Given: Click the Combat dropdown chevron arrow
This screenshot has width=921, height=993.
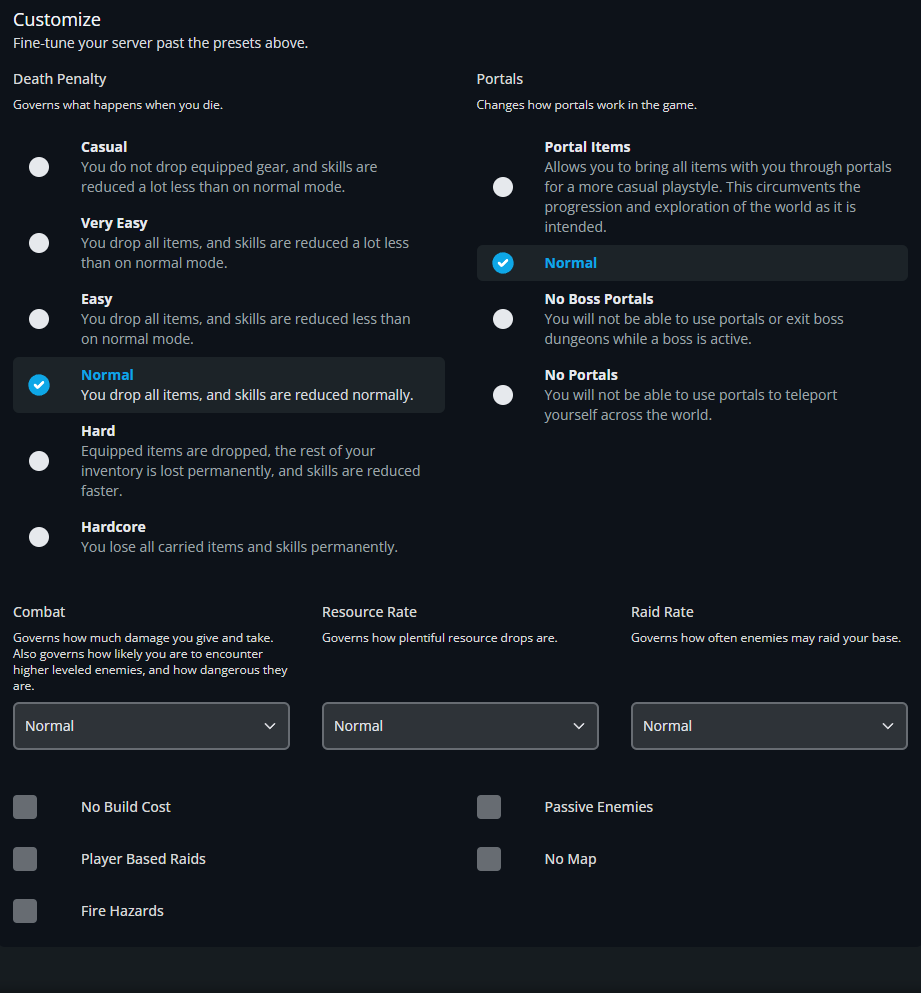Looking at the screenshot, I should pyautogui.click(x=270, y=726).
